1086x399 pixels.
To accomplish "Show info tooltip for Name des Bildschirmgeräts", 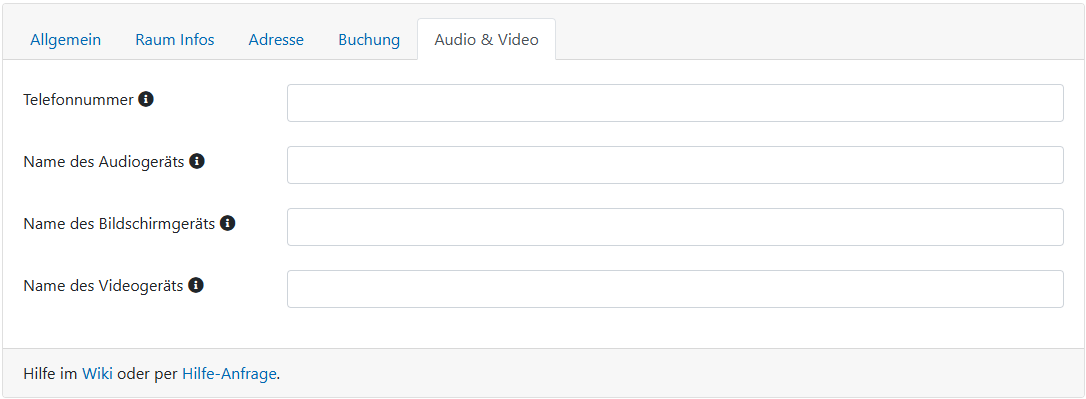I will pyautogui.click(x=227, y=224).
